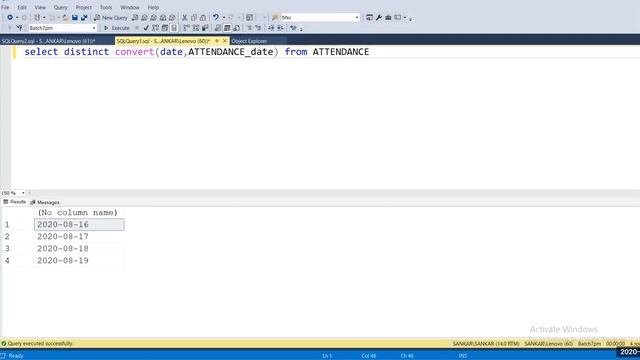Click Comment out selected lines icon
The image size is (640, 360).
point(250,28)
